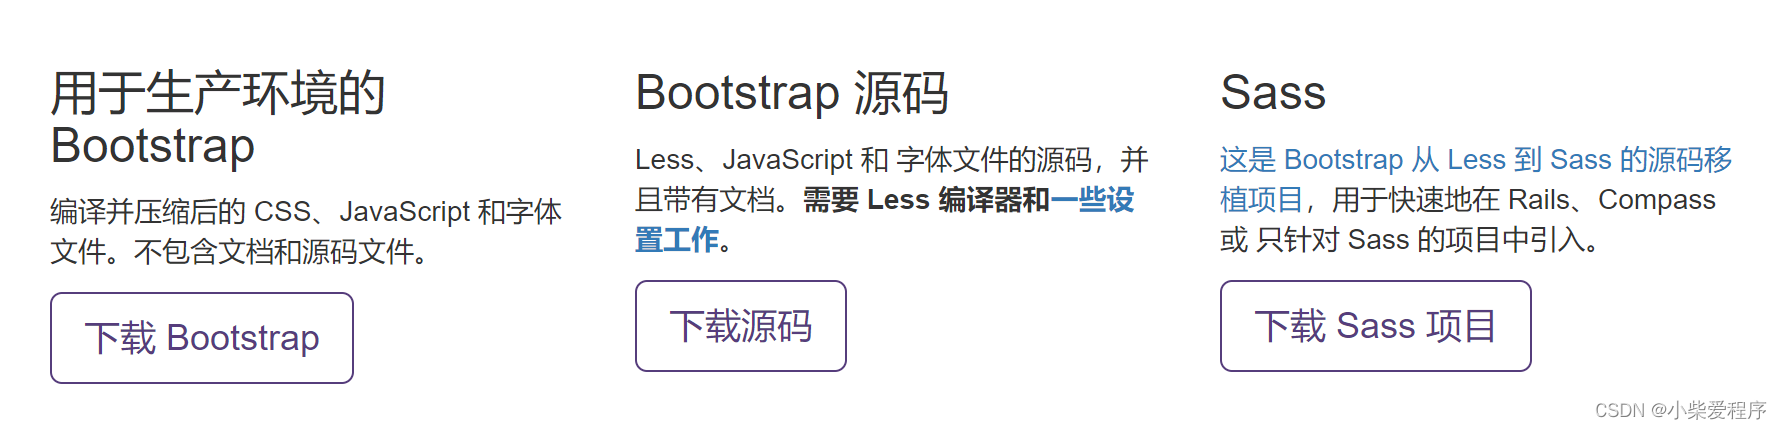Select the text 编译并压缩后的 CSS、JavaScript 和字体文件

(306, 231)
